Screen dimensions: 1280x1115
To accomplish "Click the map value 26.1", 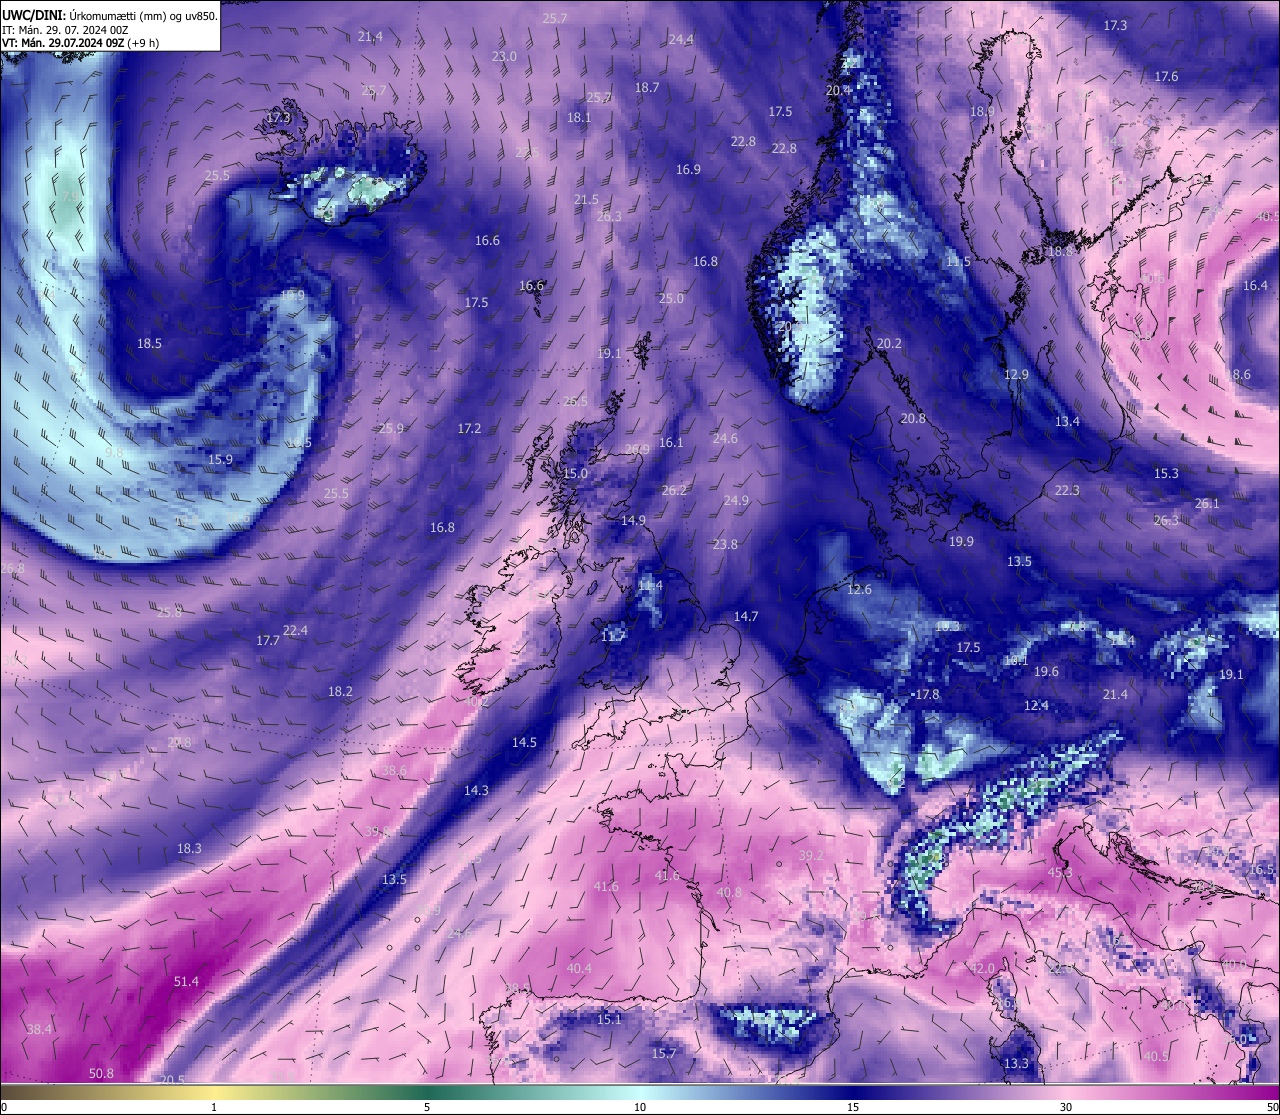I will (1207, 503).
